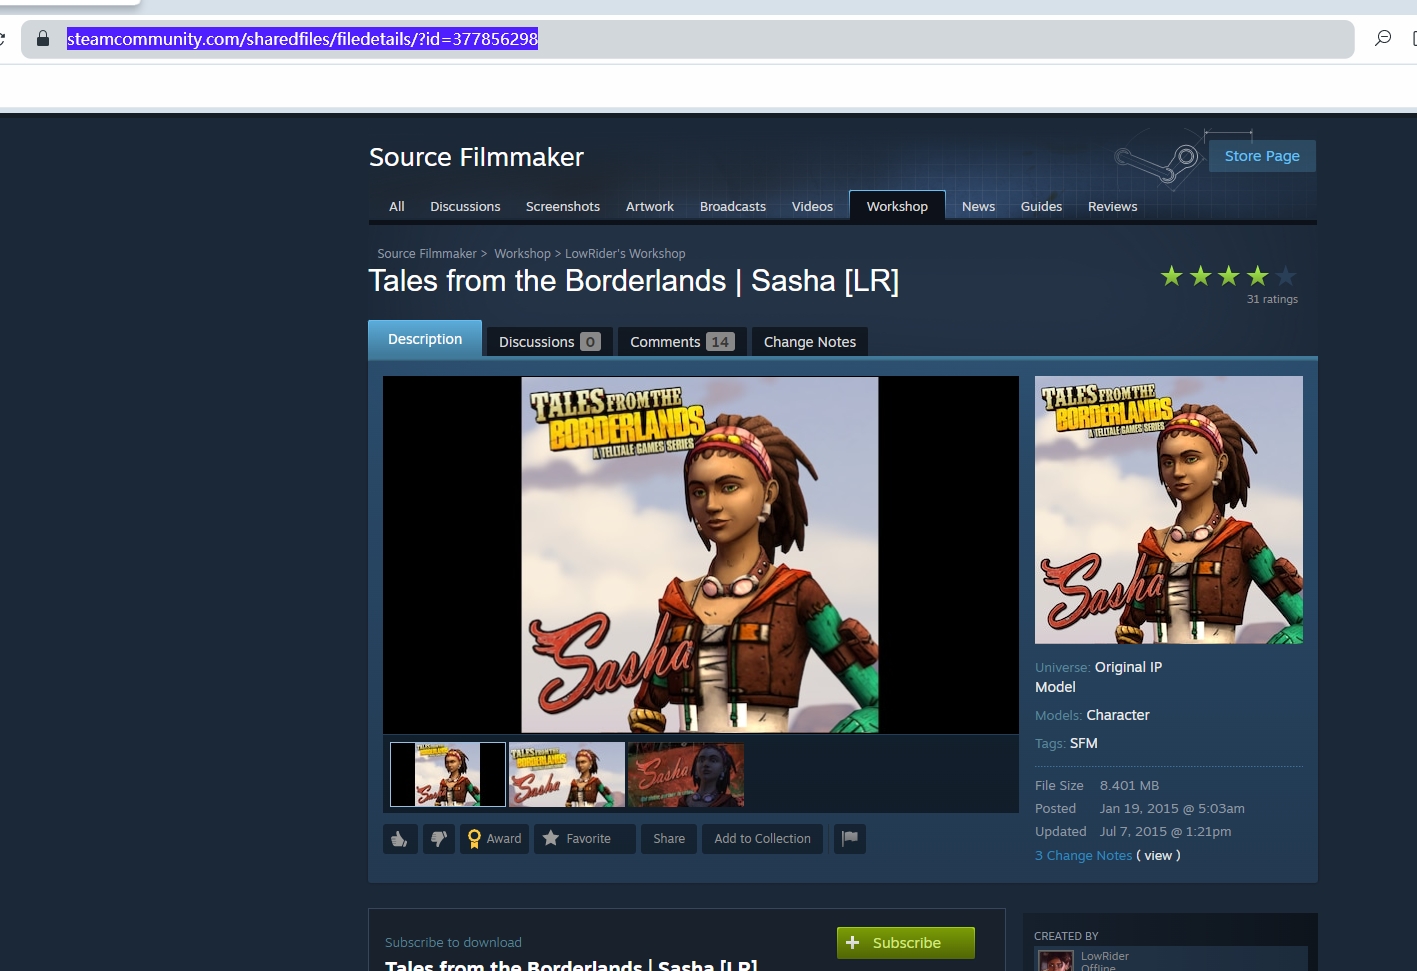
Task: Click the padlock site info icon
Action: click(x=43, y=39)
